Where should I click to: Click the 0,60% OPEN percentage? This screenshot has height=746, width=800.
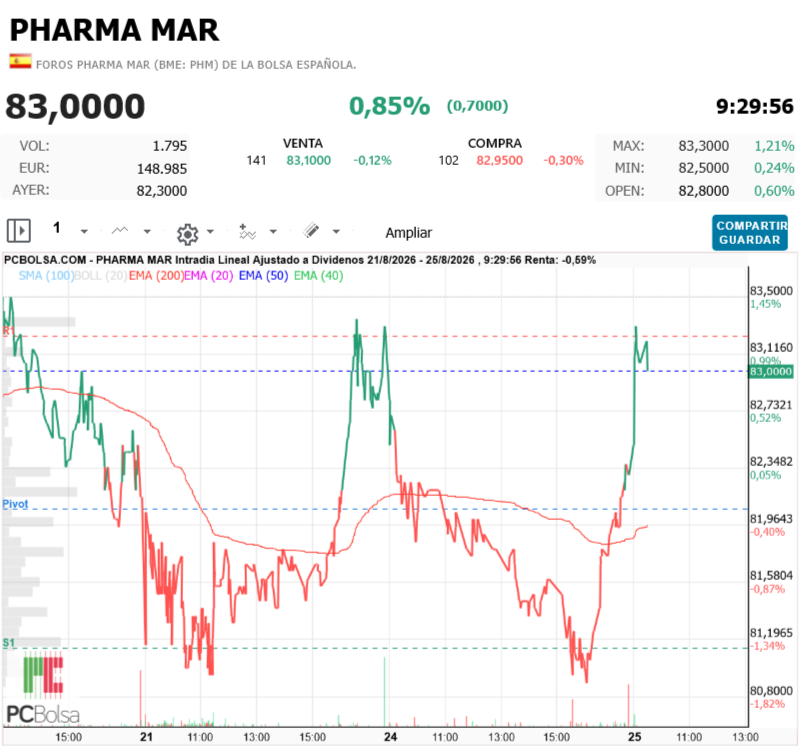[774, 191]
